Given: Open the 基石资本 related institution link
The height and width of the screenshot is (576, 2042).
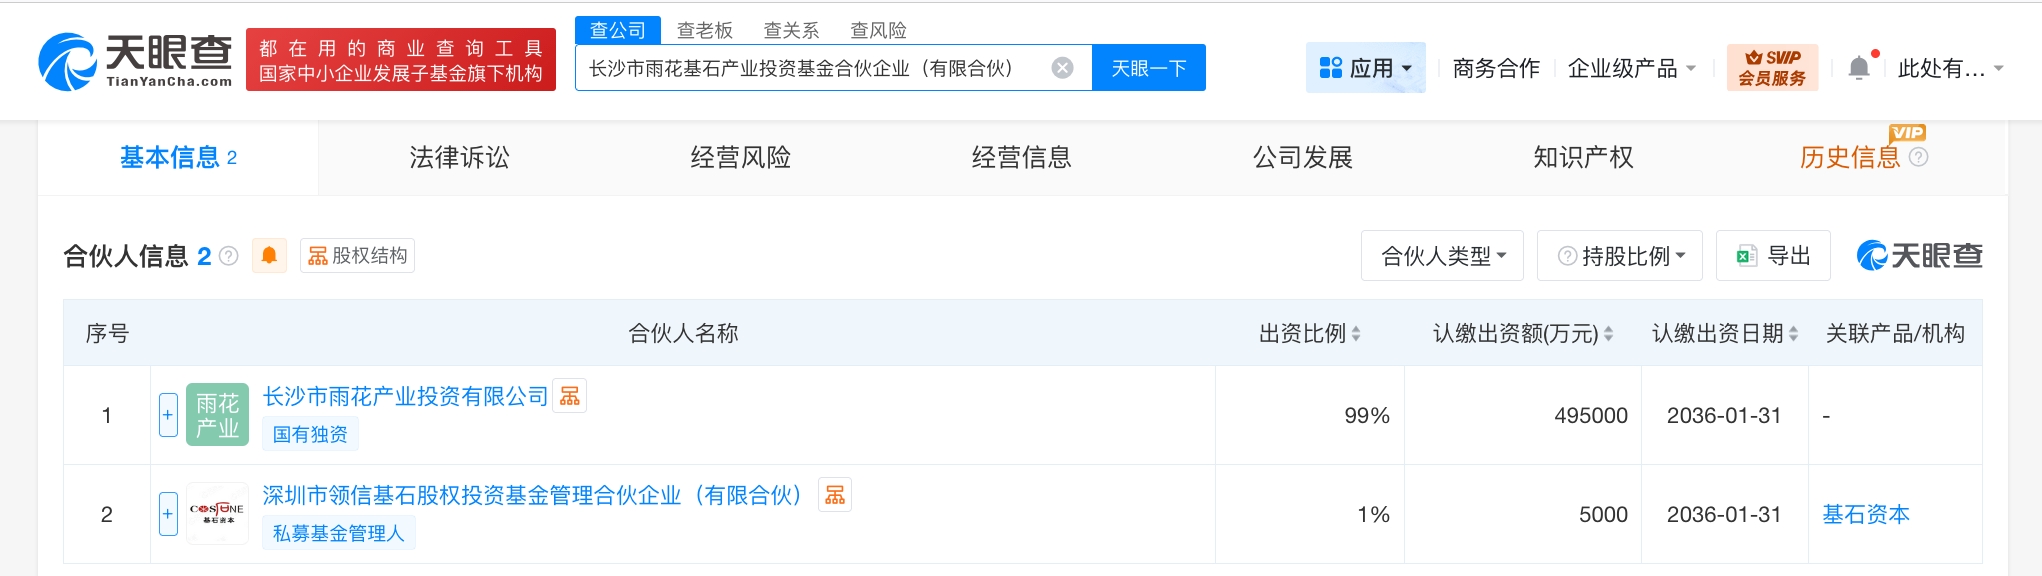Looking at the screenshot, I should point(1865,514).
